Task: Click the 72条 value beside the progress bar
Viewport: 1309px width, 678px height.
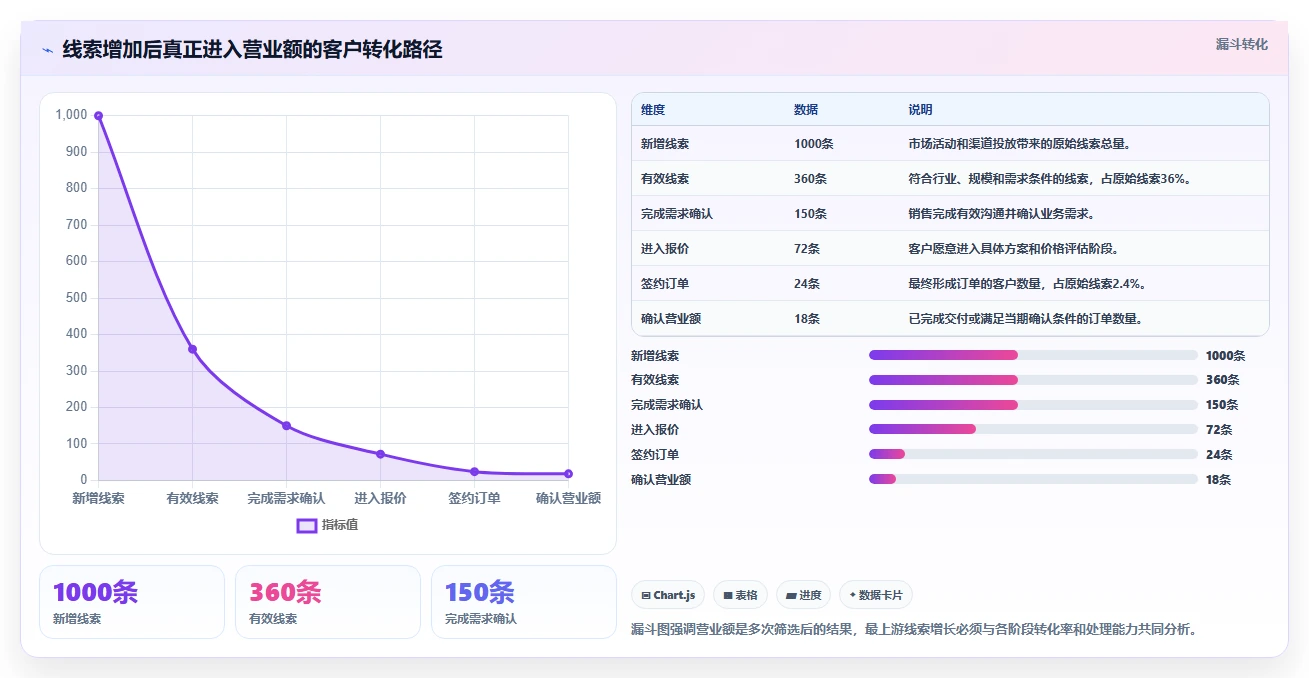Action: coord(1219,430)
